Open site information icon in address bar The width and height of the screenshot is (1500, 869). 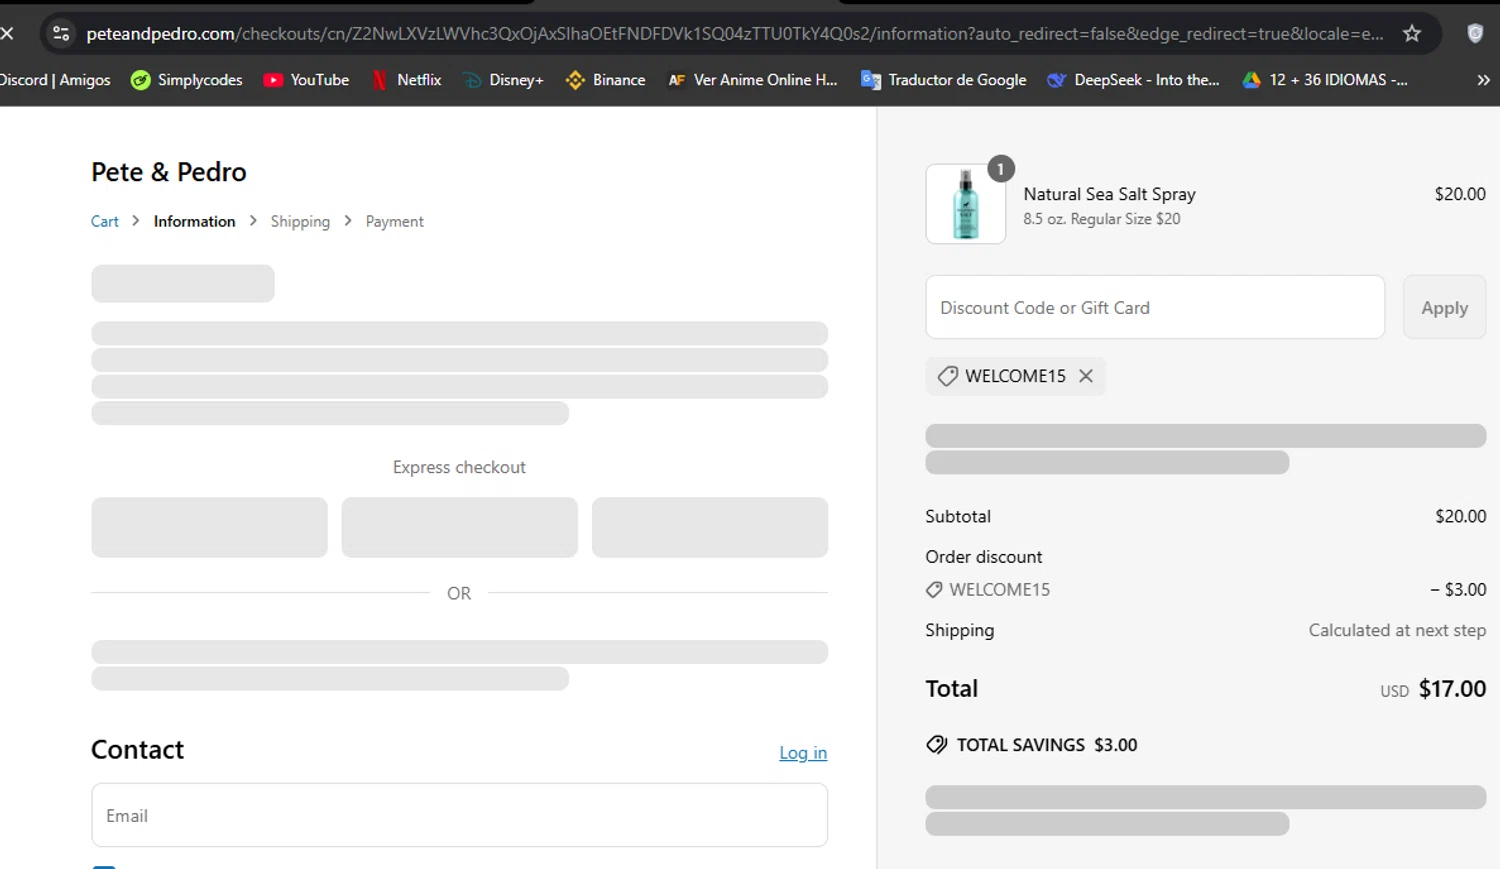point(61,33)
